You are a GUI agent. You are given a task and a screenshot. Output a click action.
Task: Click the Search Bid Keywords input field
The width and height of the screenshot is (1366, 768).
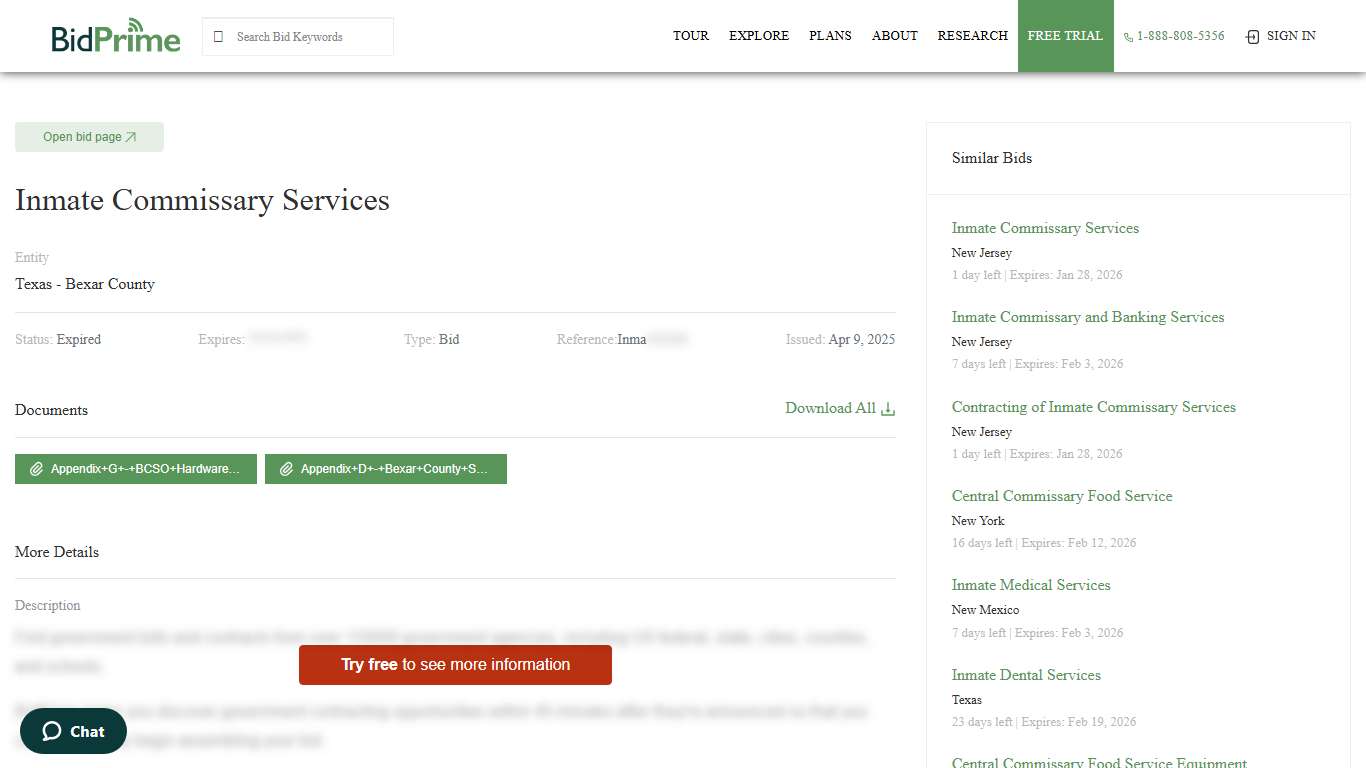point(300,36)
